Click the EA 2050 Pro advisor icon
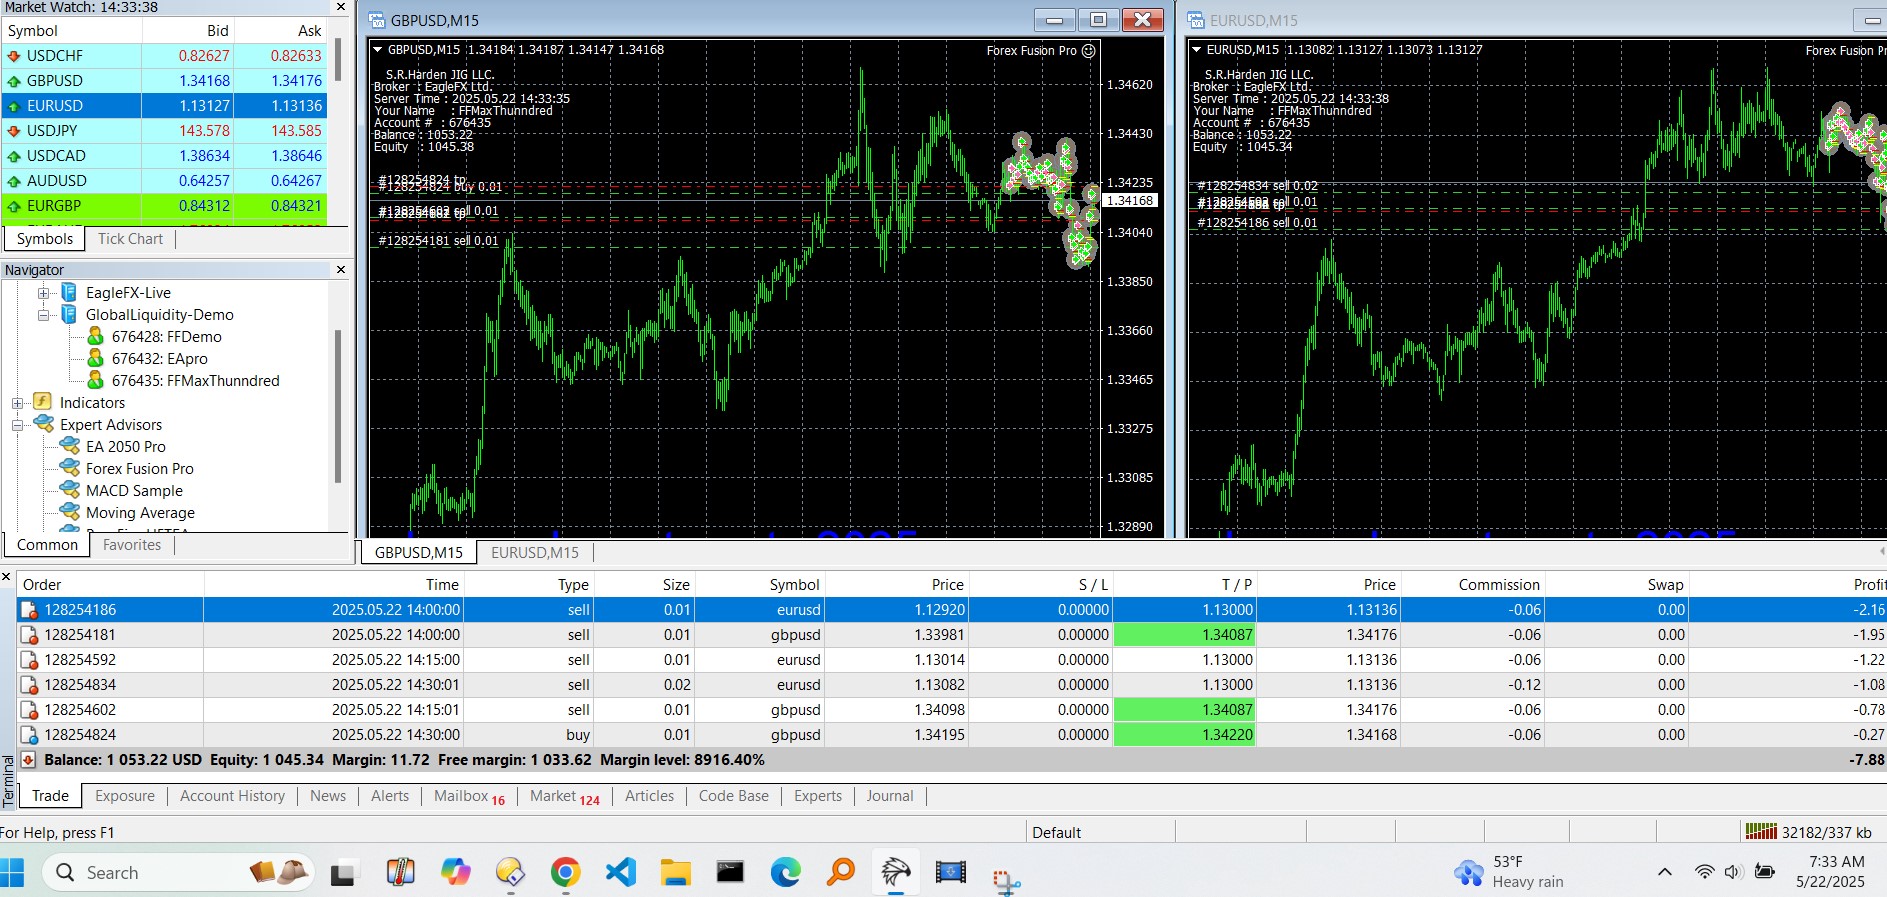 click(x=70, y=446)
